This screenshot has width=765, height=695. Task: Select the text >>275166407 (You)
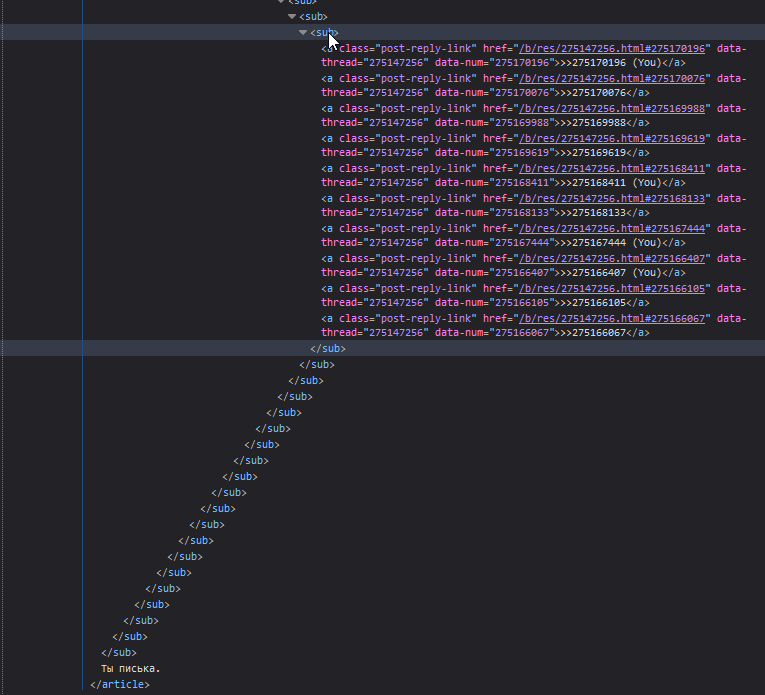point(611,273)
